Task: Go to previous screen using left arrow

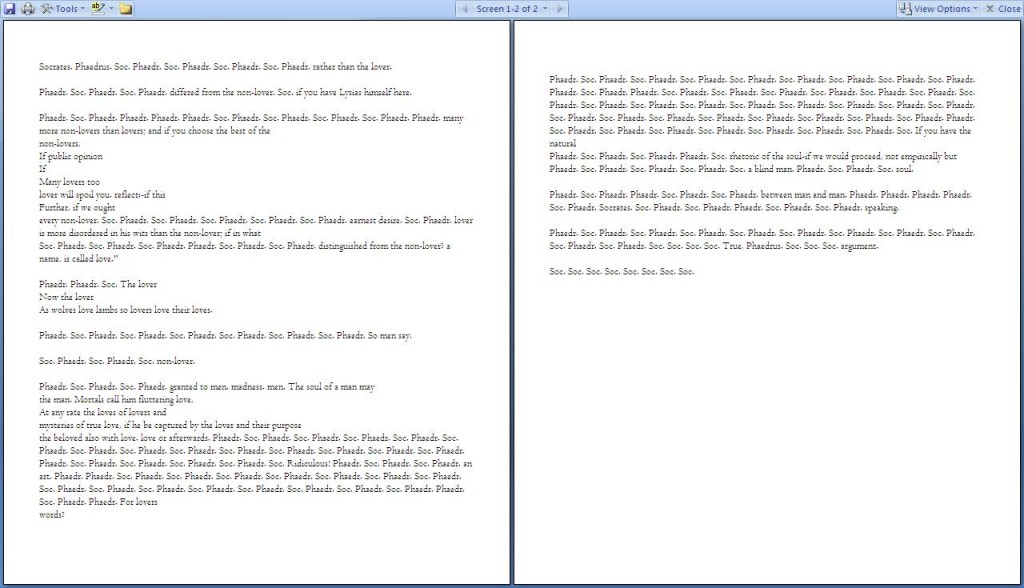Action: 463,9
